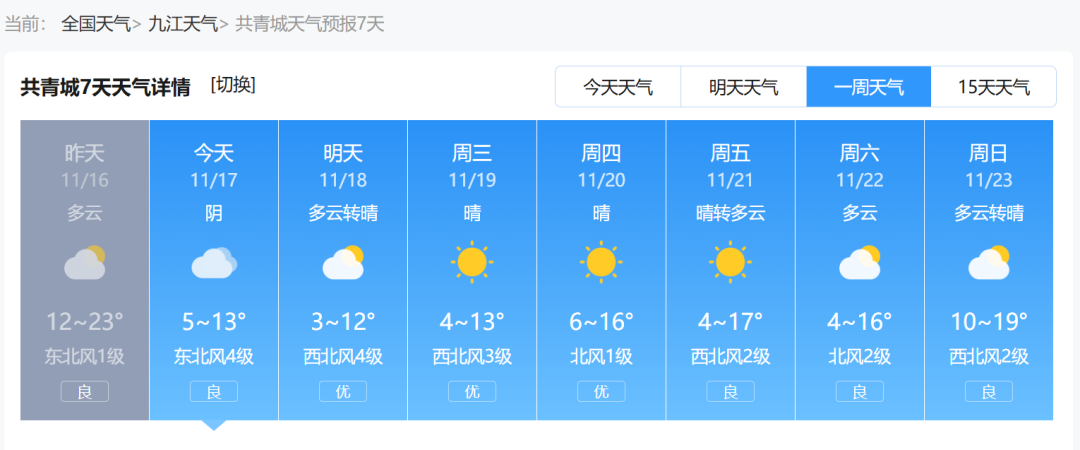Click Thursday's sun icon
This screenshot has height=450, width=1080.
click(601, 262)
